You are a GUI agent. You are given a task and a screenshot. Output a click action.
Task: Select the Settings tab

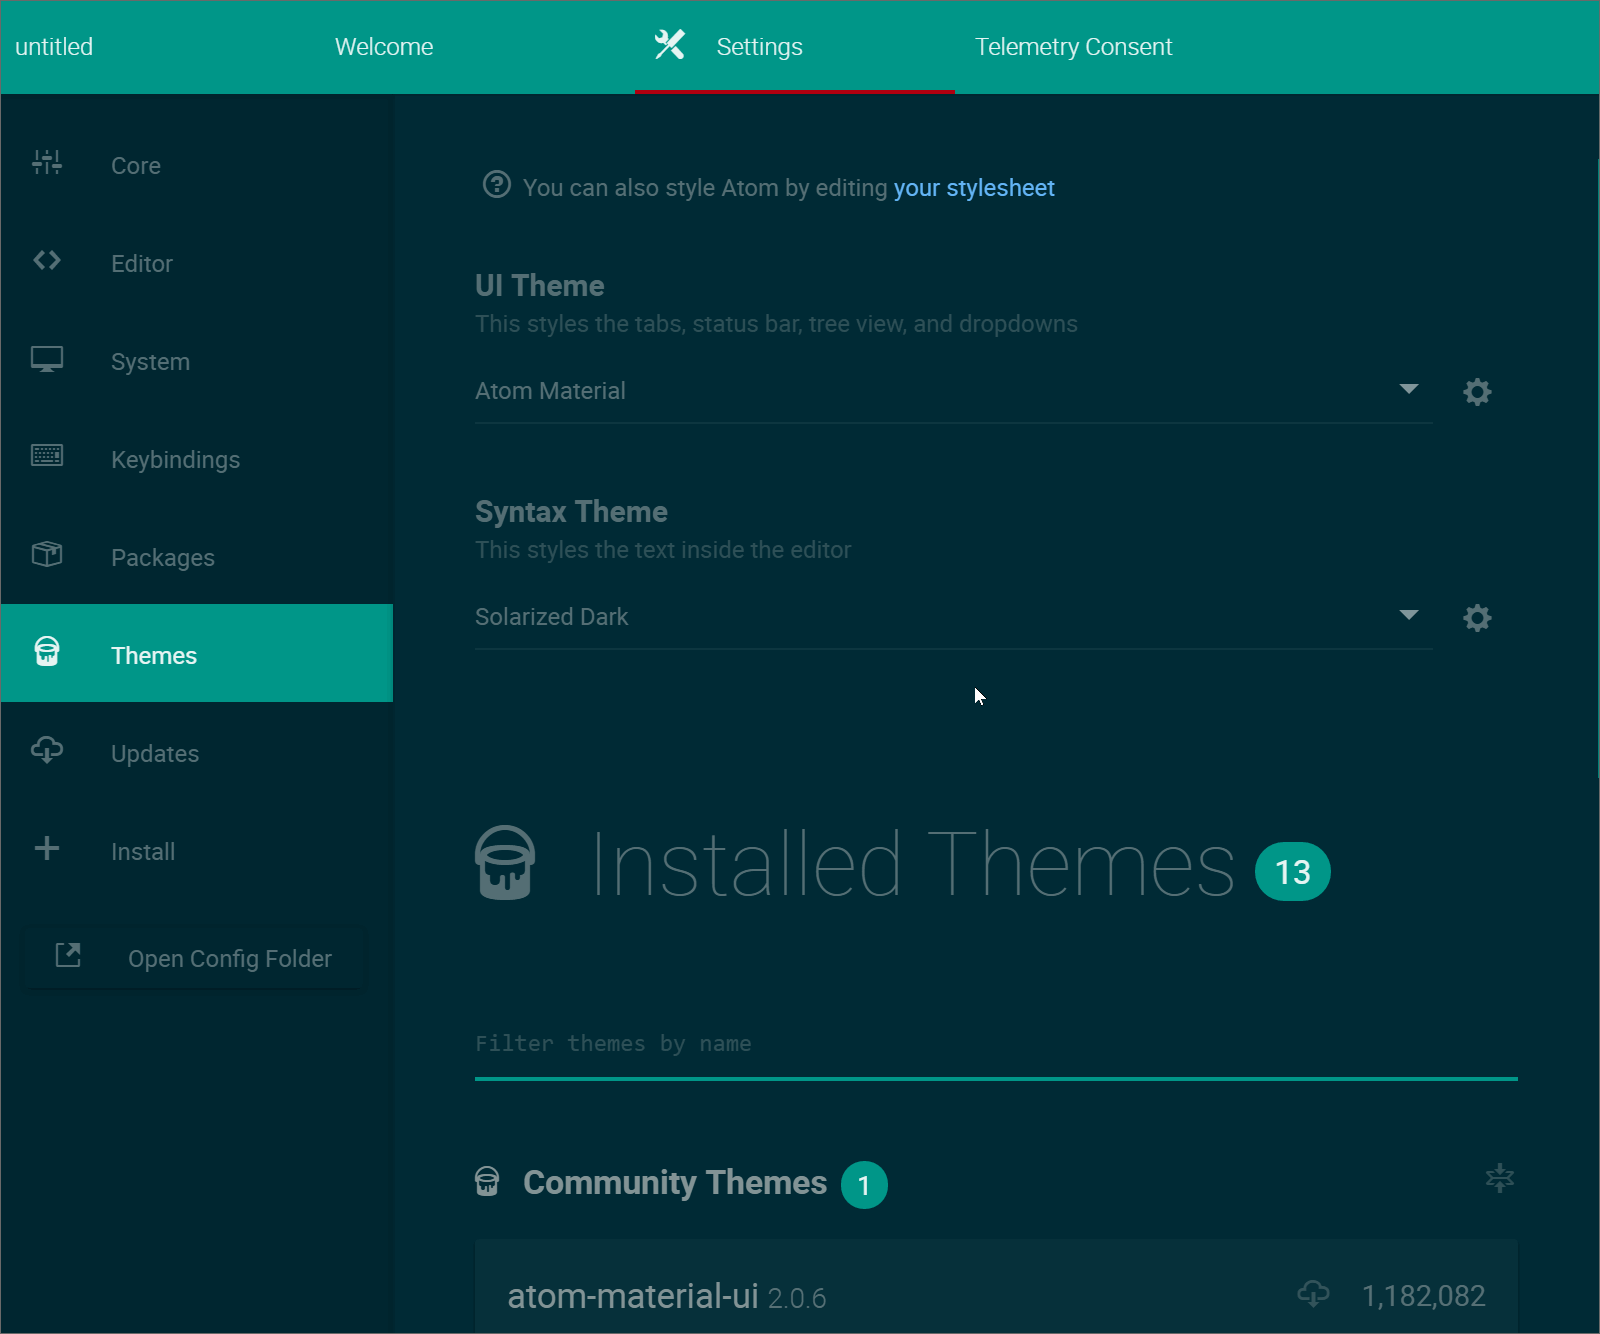pos(795,47)
